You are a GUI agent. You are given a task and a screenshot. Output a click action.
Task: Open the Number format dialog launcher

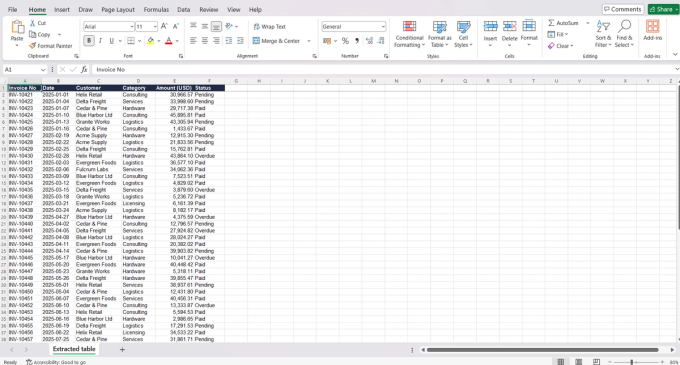coord(386,56)
